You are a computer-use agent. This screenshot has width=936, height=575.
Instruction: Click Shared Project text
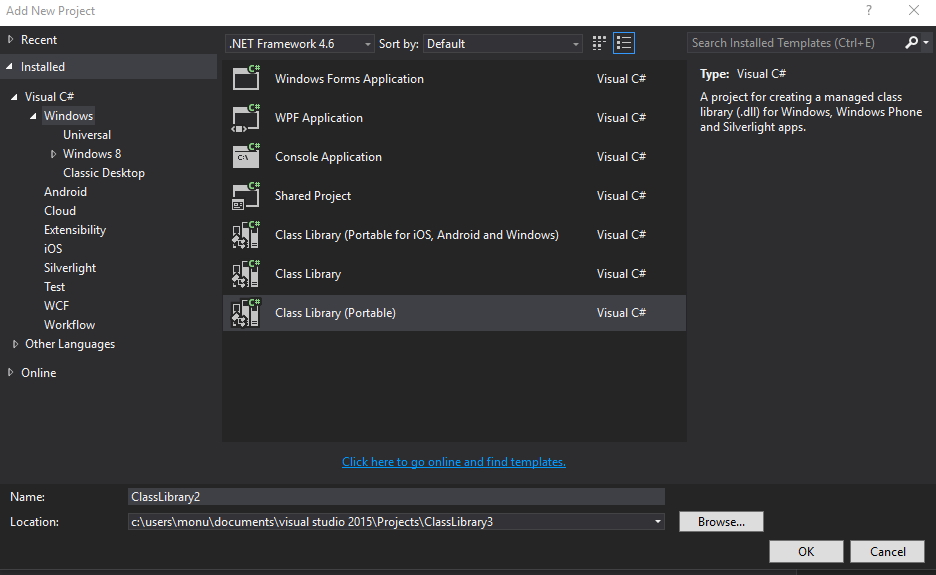(x=313, y=196)
